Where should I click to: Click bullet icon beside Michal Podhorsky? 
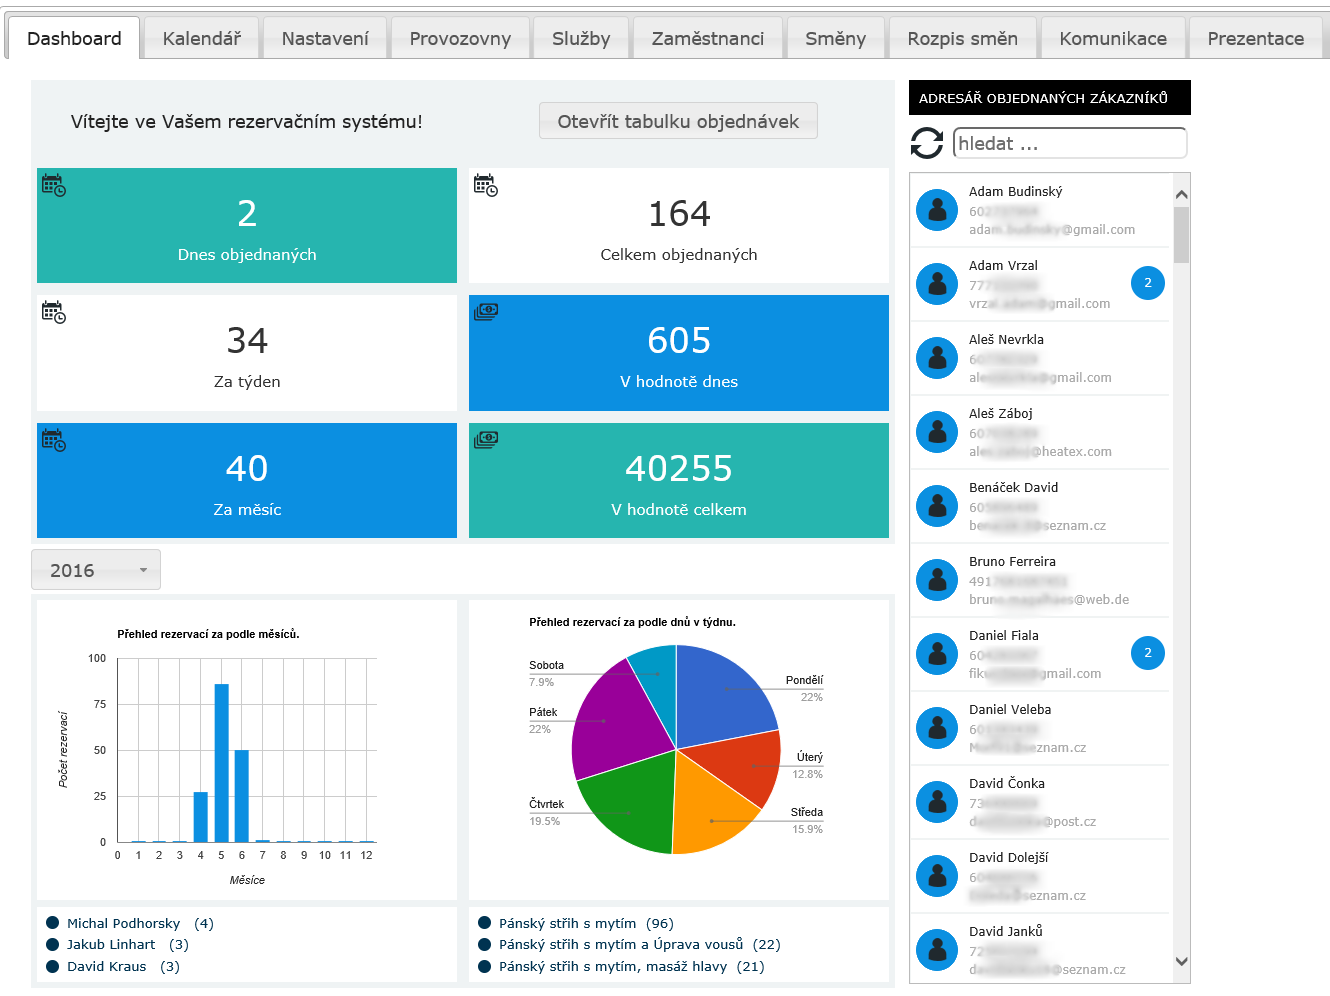pos(53,923)
